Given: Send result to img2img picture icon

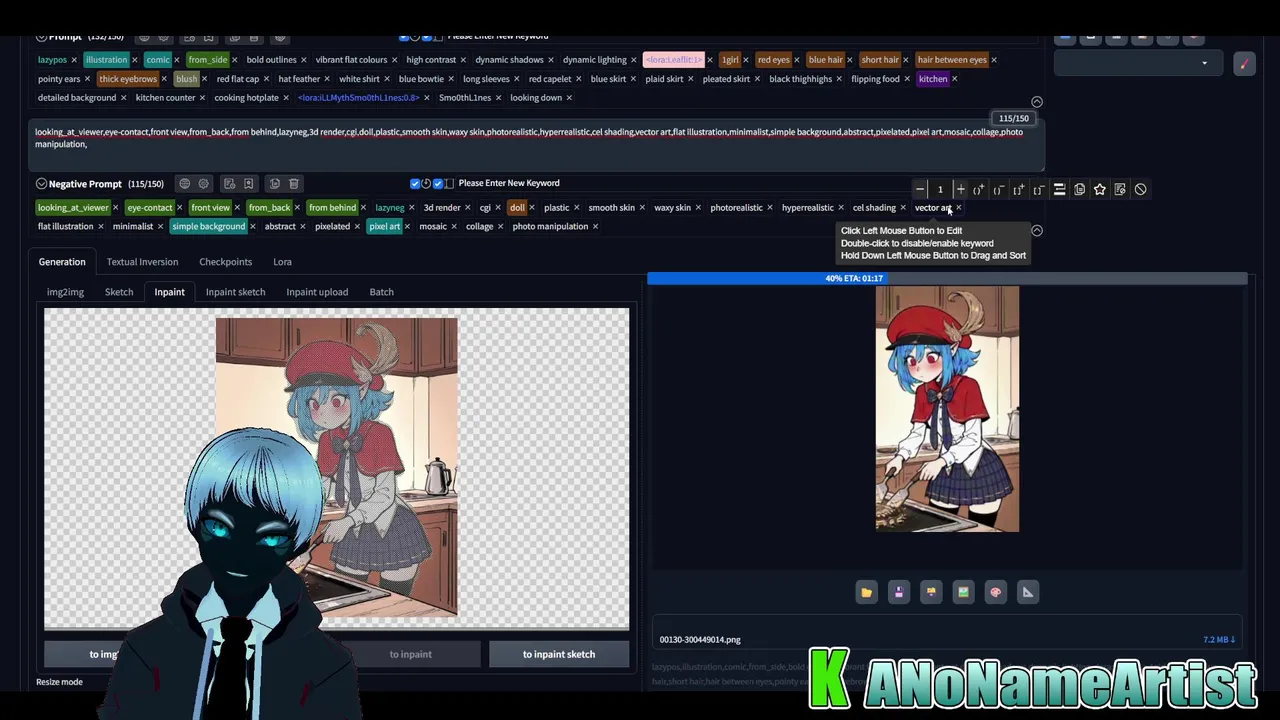Looking at the screenshot, I should (963, 592).
